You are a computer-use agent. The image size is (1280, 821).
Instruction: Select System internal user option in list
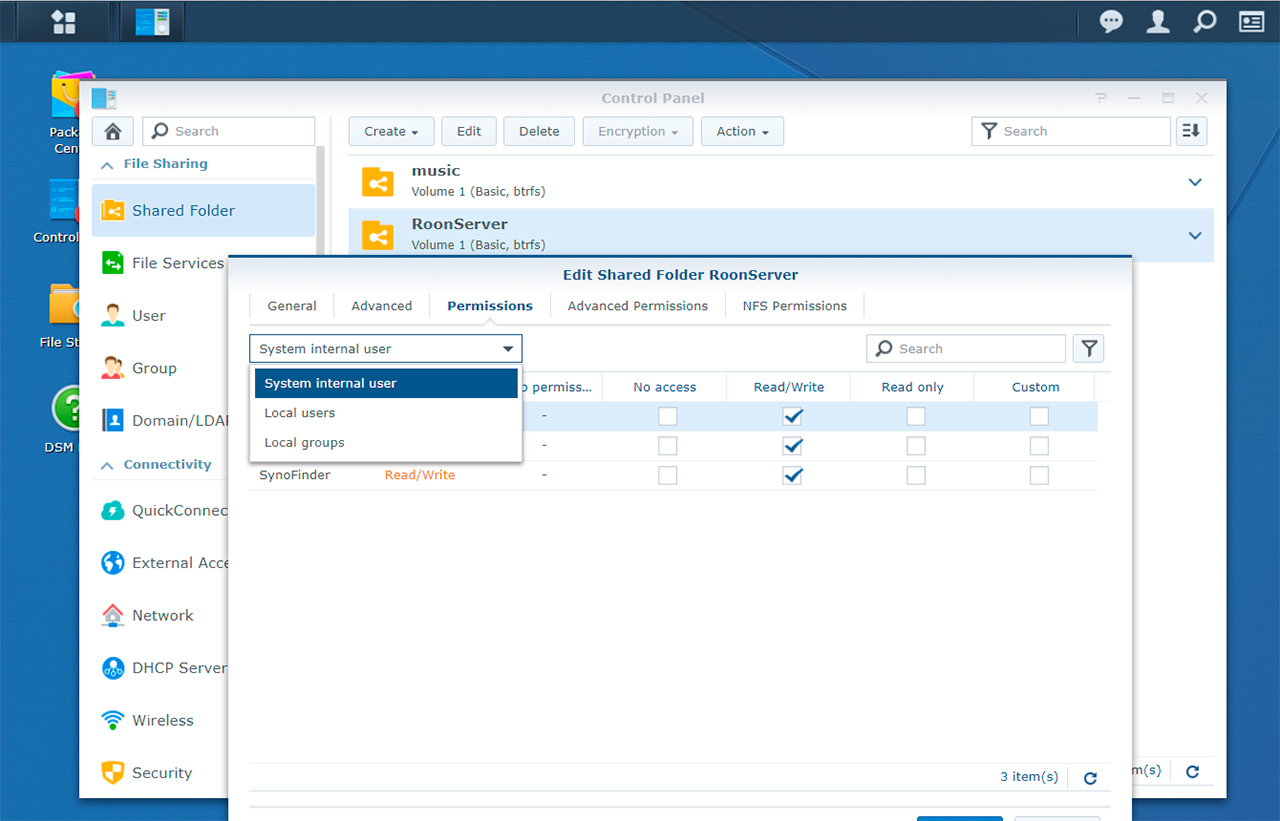[386, 383]
